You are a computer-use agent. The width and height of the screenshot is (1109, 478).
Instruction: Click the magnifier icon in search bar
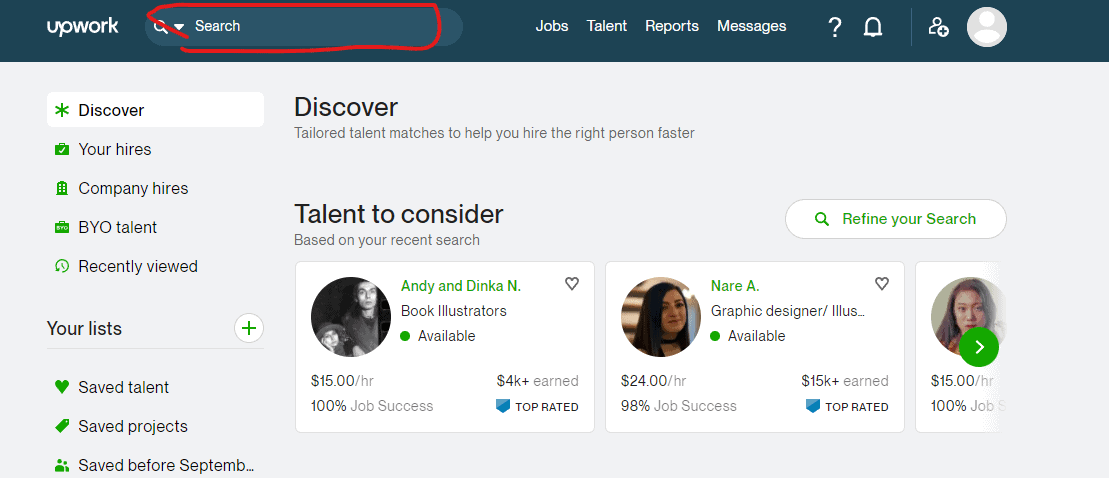[x=161, y=27]
